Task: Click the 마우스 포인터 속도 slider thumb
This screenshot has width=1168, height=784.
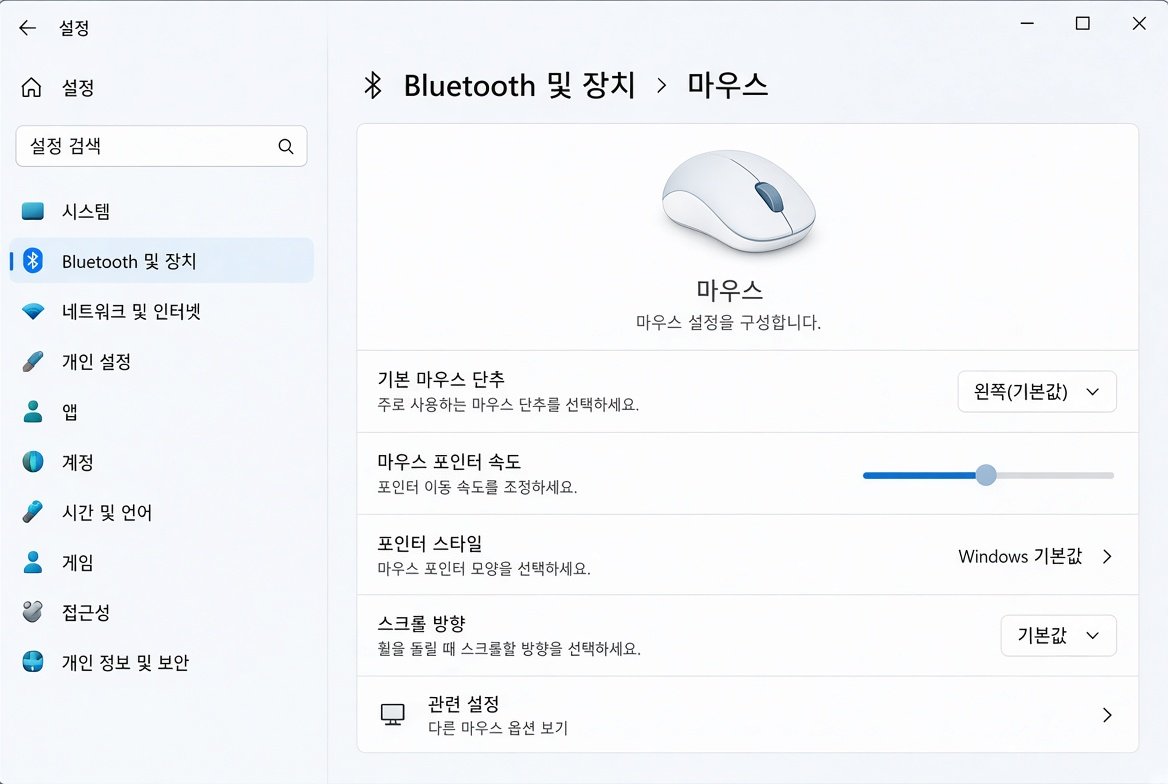Action: (x=986, y=475)
